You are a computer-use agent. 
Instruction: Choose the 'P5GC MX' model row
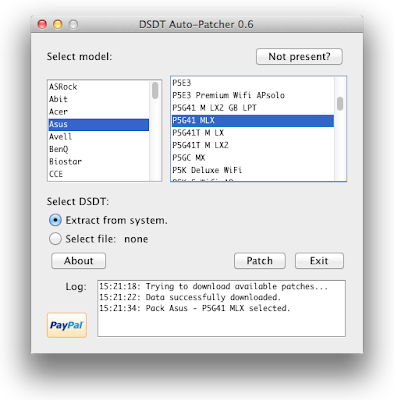pos(253,158)
